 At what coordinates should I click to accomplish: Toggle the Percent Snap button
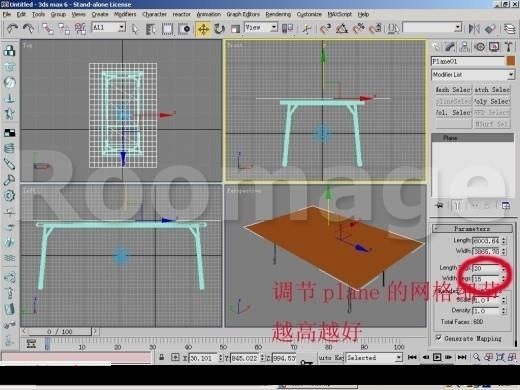click(x=358, y=29)
